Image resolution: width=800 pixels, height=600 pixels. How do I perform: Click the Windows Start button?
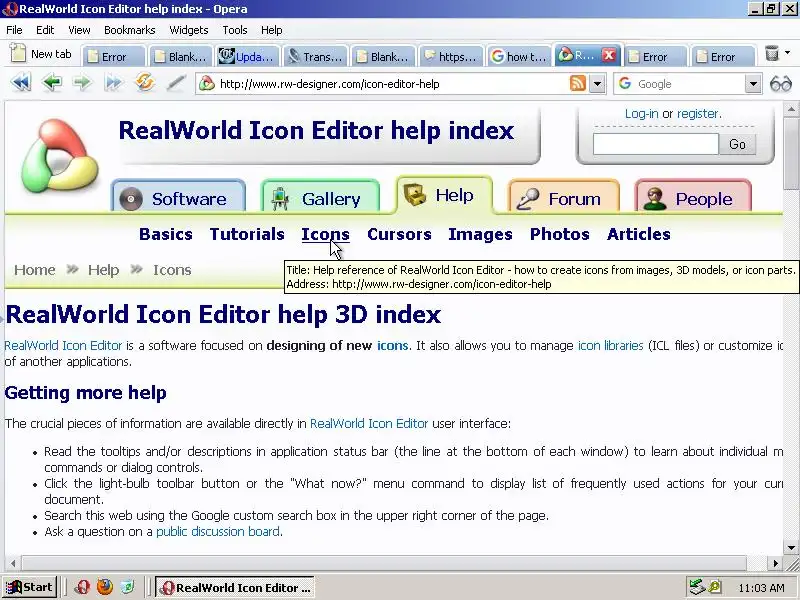30,587
